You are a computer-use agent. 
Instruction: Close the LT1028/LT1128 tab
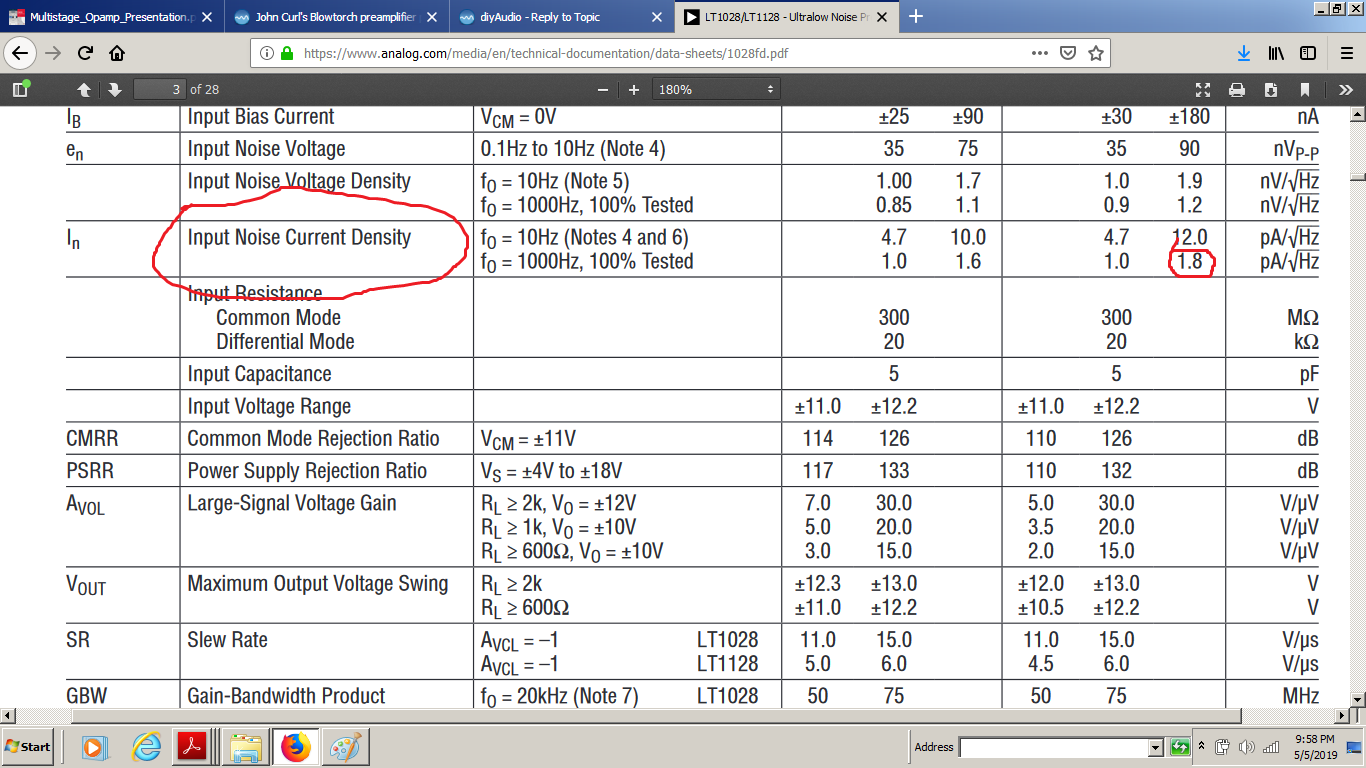pos(882,17)
